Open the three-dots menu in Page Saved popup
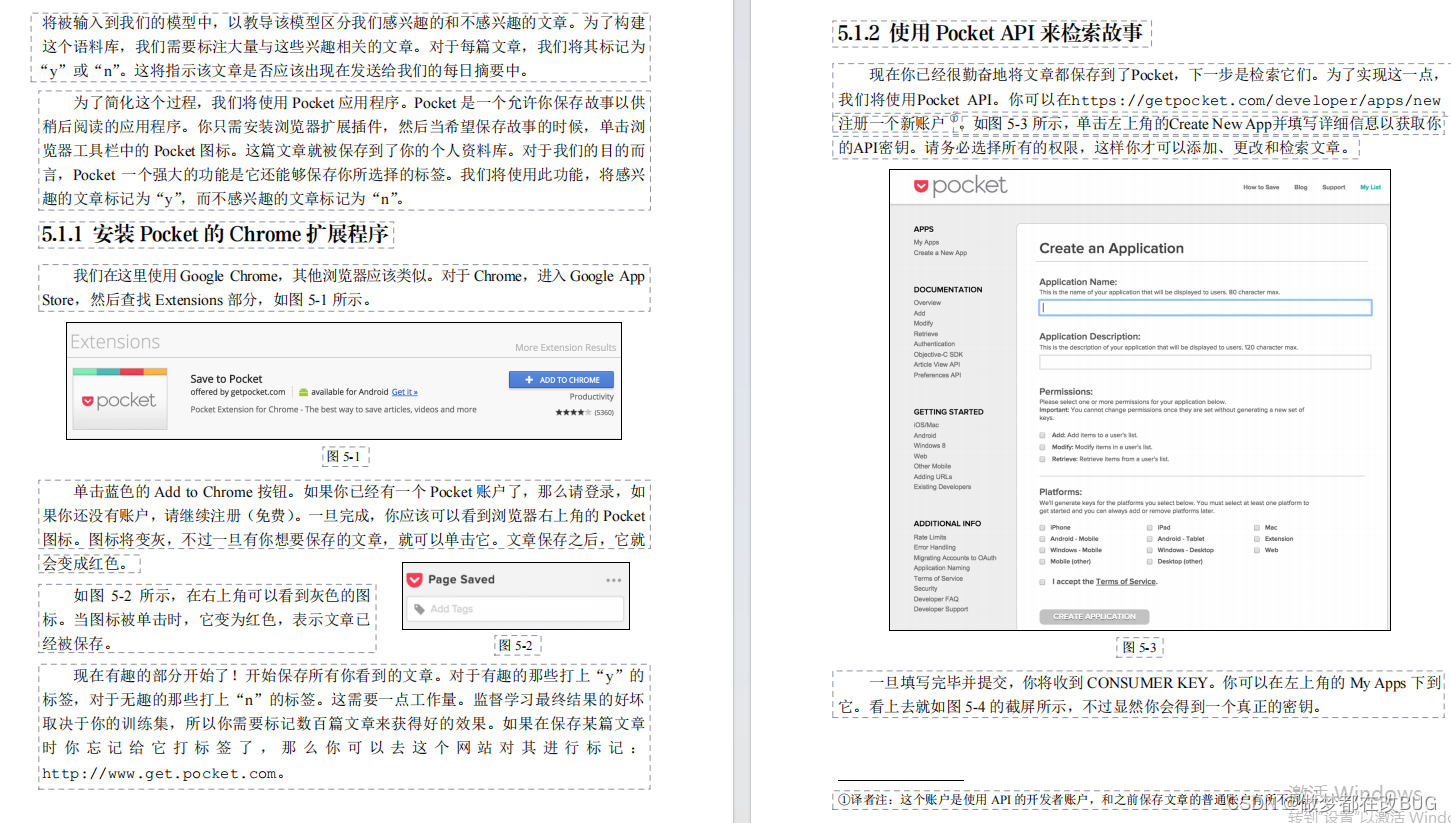1451x823 pixels. pyautogui.click(x=613, y=580)
